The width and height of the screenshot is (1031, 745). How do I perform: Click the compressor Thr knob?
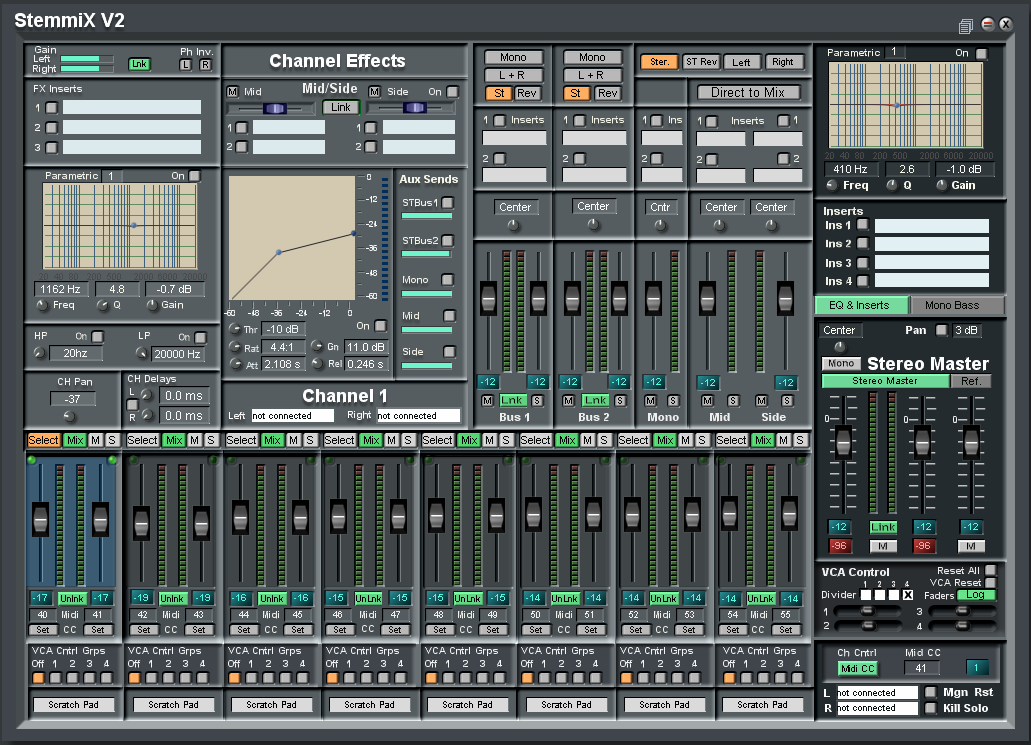[235, 329]
